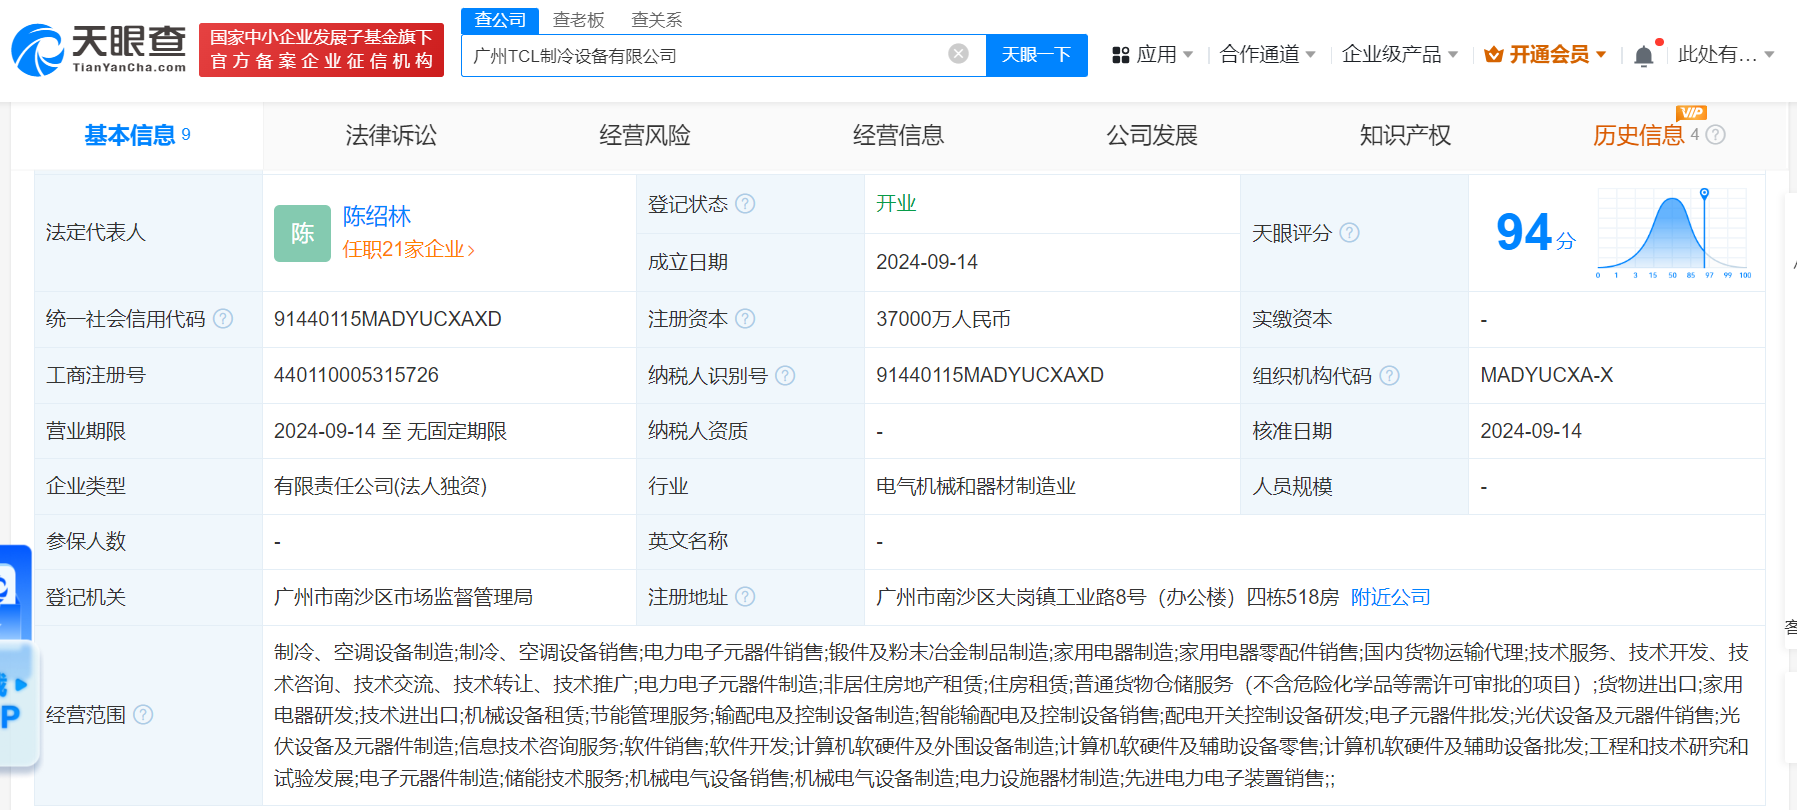Image resolution: width=1797 pixels, height=810 pixels.
Task: Select 有限责任公司(法人独资) text
Action: pos(380,486)
